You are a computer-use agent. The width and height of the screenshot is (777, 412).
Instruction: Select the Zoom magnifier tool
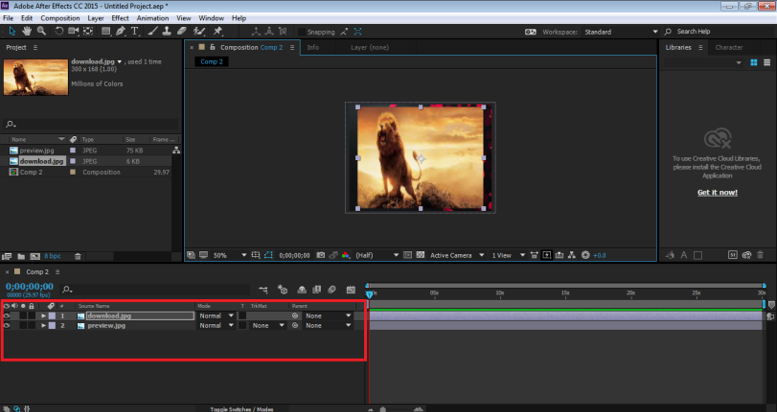(39, 31)
